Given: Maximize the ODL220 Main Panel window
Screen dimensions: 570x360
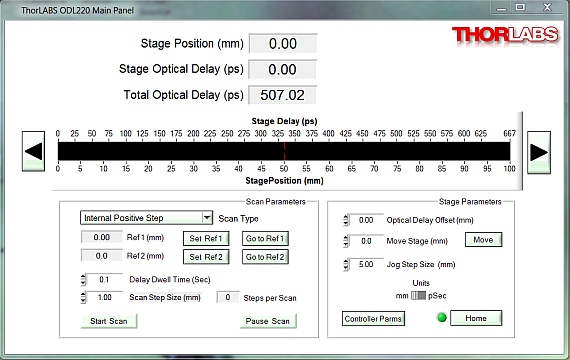Looking at the screenshot, I should (x=521, y=7).
